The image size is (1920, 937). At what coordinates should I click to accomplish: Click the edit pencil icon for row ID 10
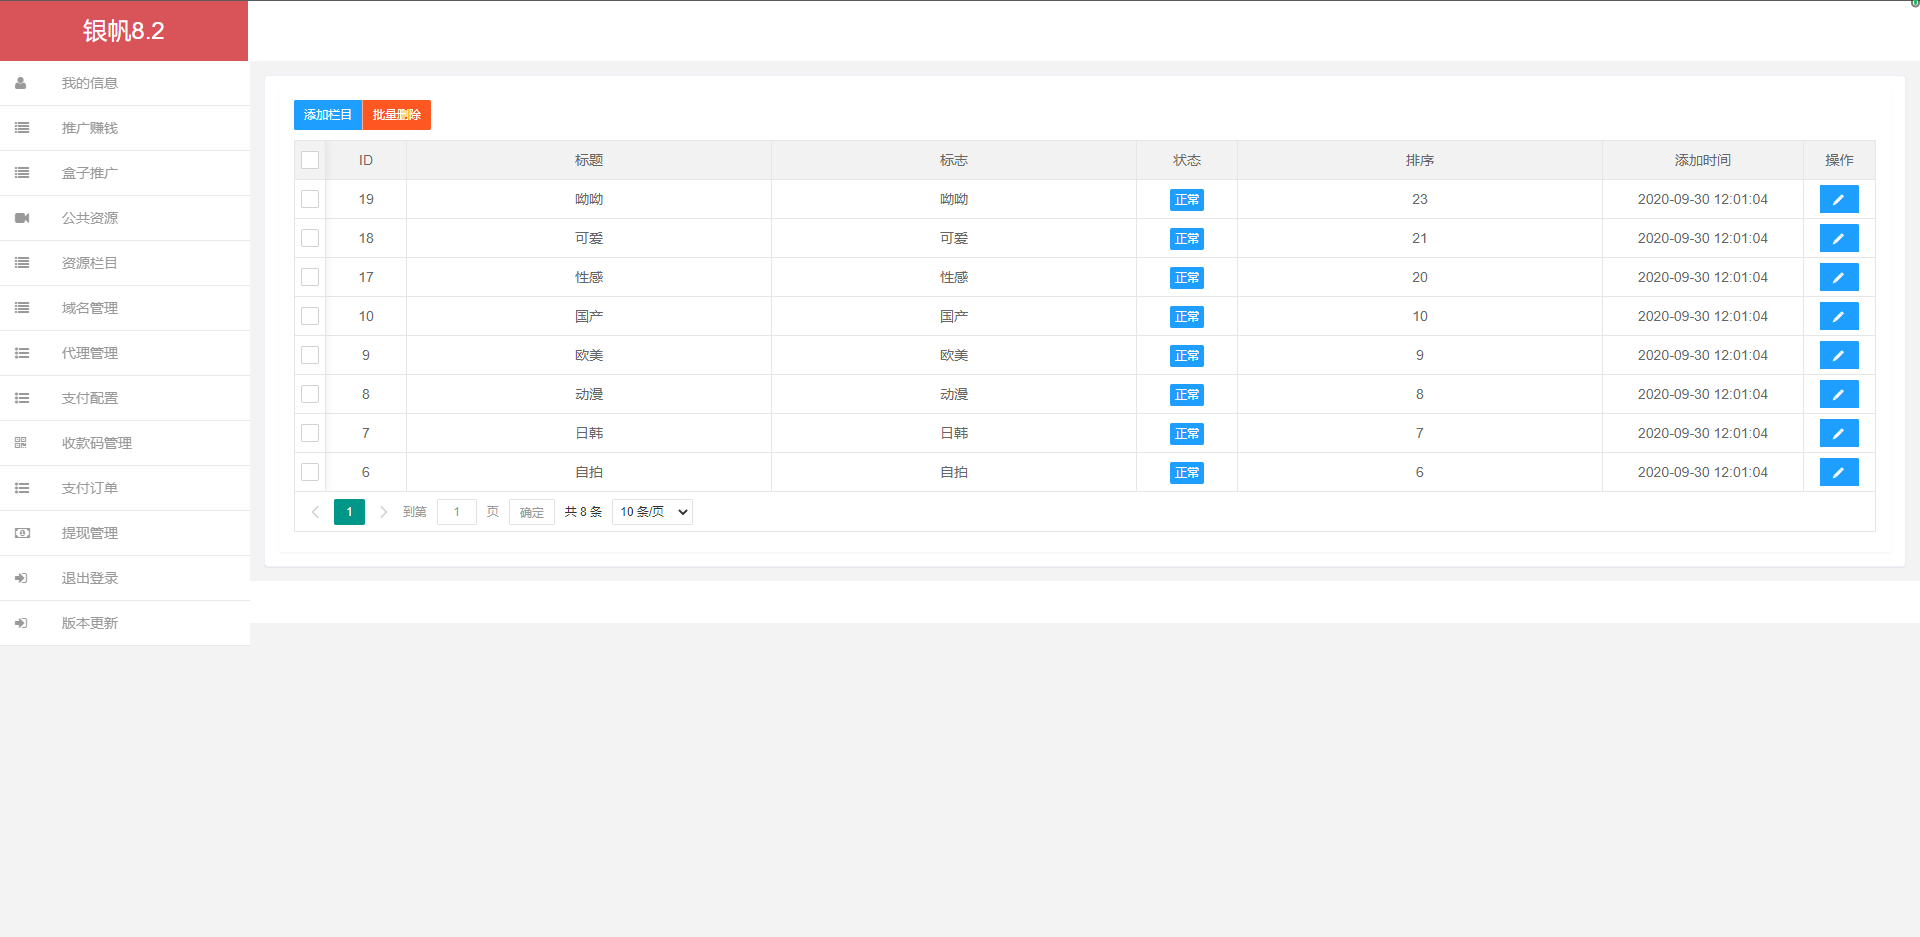(1838, 316)
